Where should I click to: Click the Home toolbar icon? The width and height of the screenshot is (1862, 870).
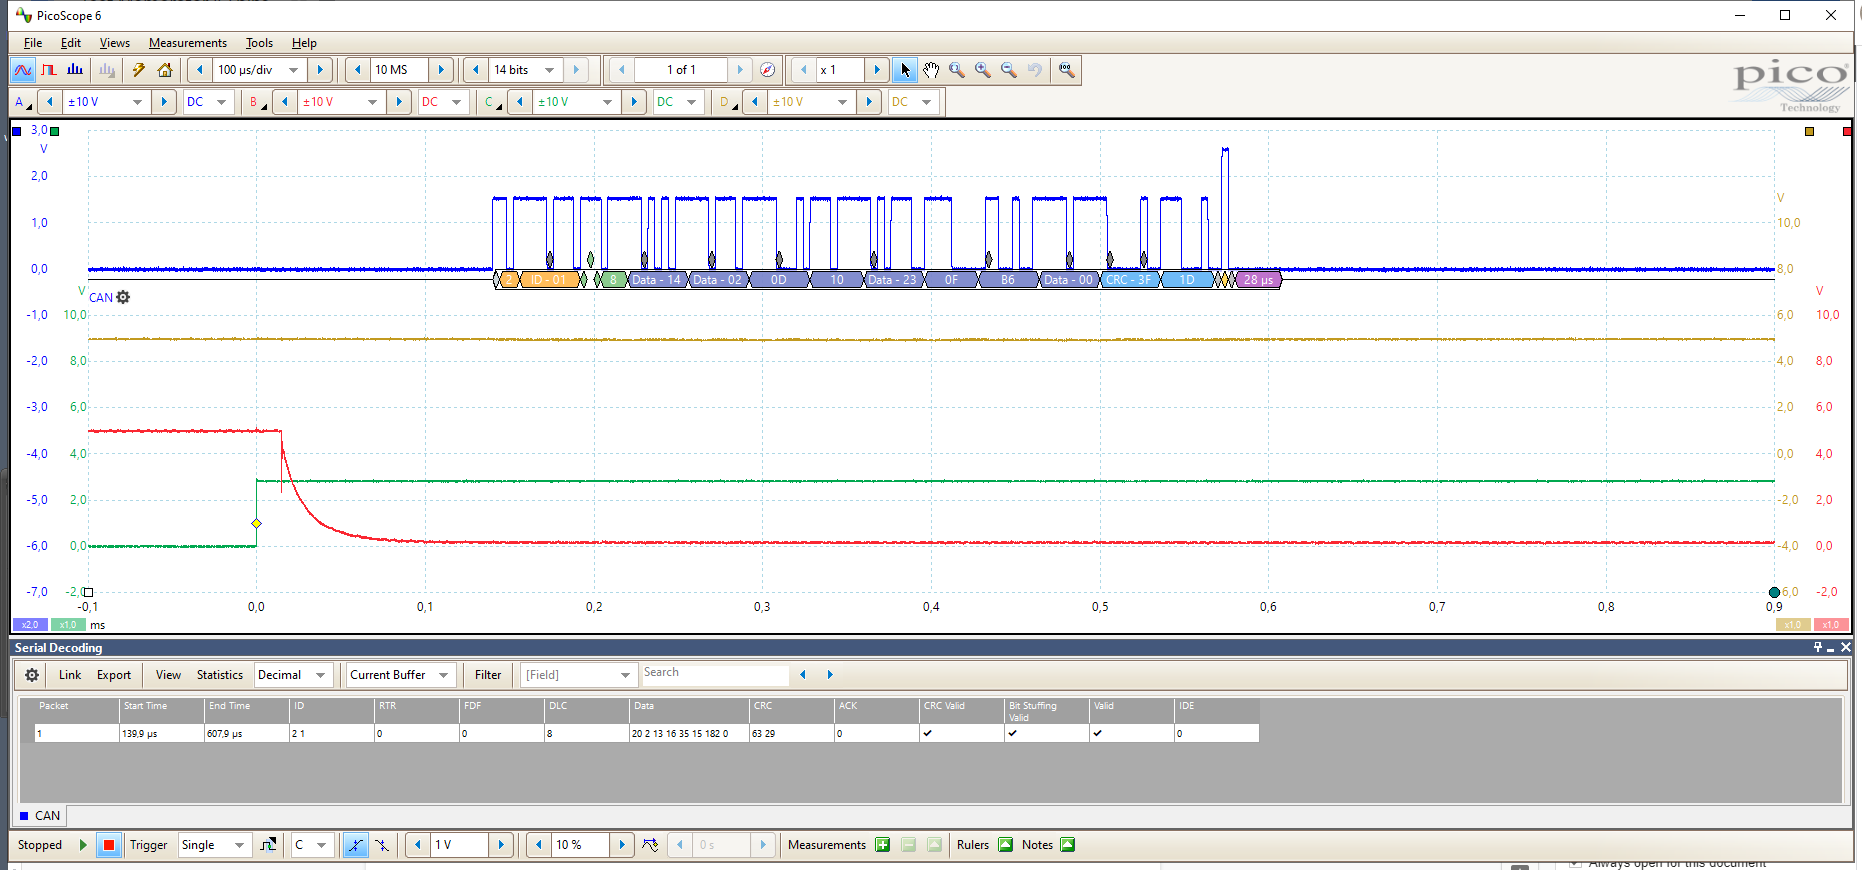click(x=165, y=70)
